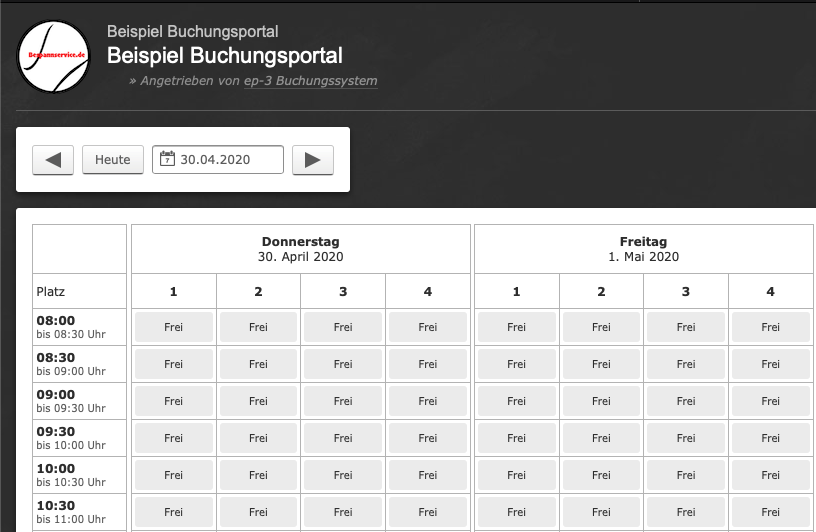Book Friday court 1 at 08:00

[x=516, y=327]
